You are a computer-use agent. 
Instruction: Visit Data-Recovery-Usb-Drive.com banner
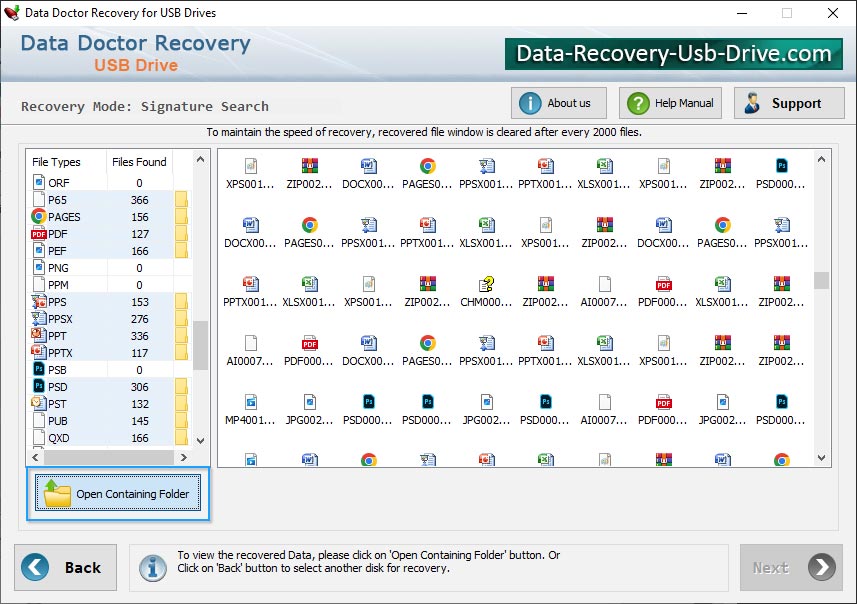pos(673,54)
